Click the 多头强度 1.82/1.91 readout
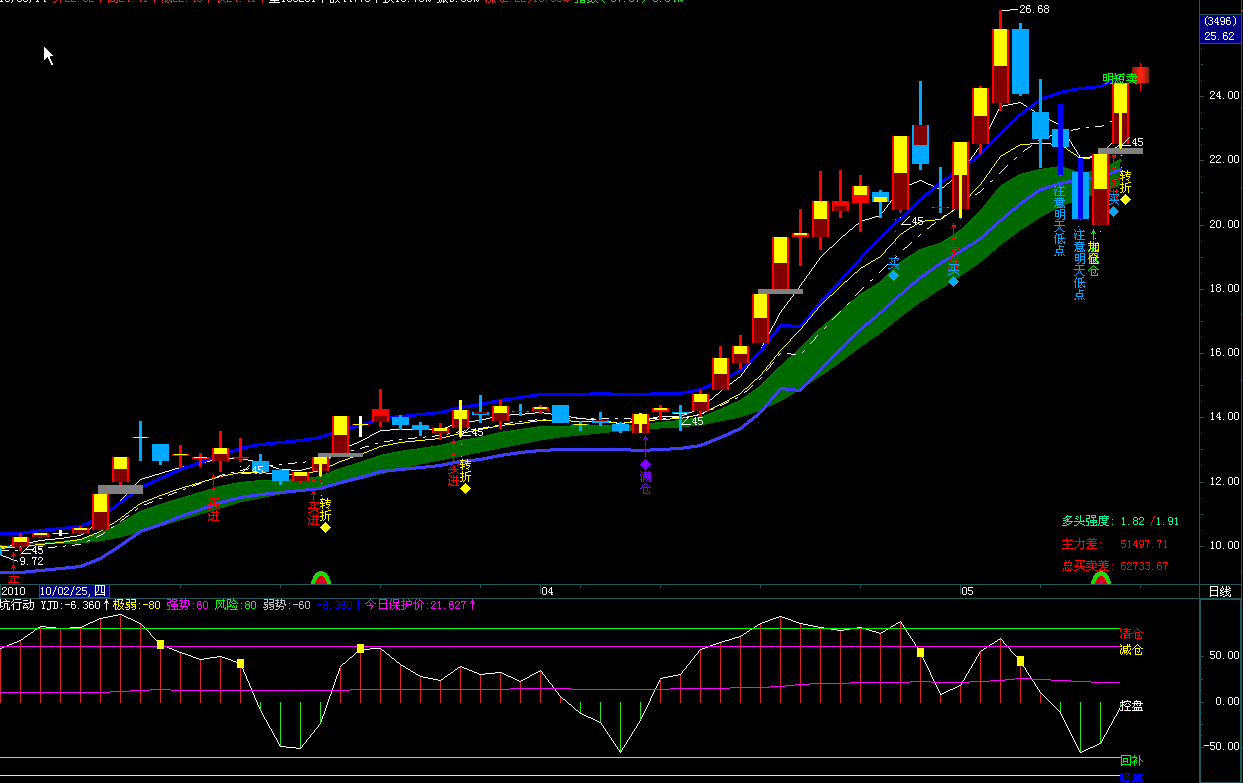 click(x=1120, y=521)
